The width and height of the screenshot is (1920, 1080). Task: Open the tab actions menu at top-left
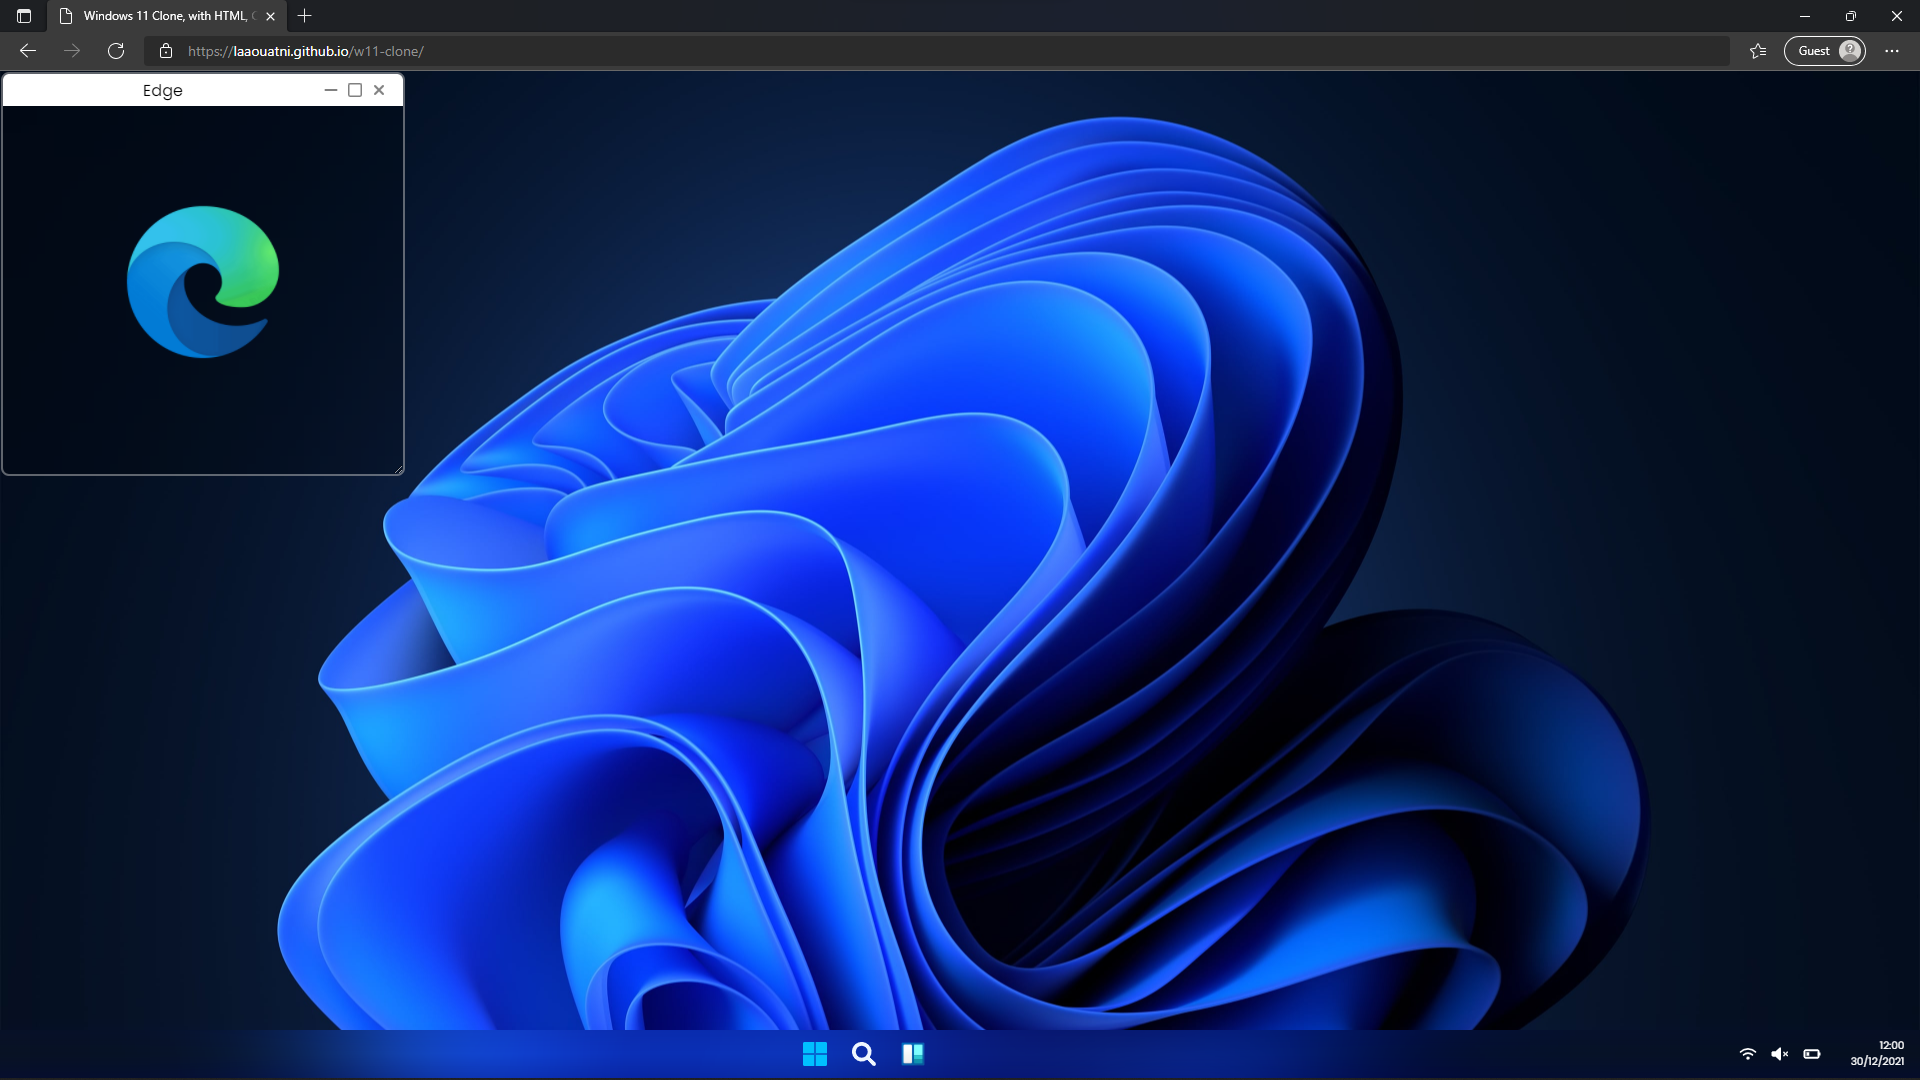(23, 16)
